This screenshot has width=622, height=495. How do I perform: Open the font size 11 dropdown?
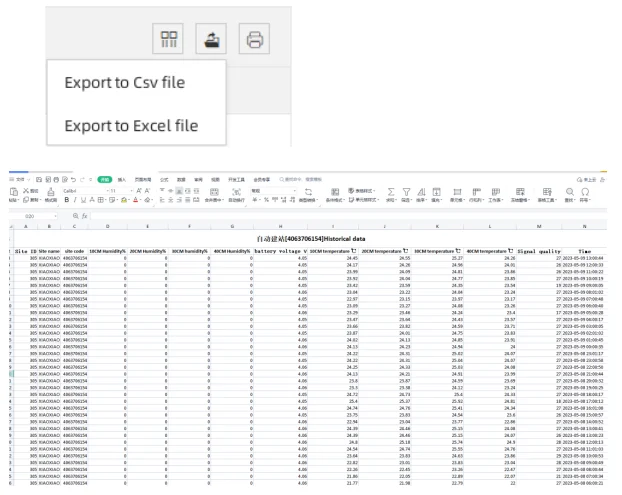[x=121, y=191]
